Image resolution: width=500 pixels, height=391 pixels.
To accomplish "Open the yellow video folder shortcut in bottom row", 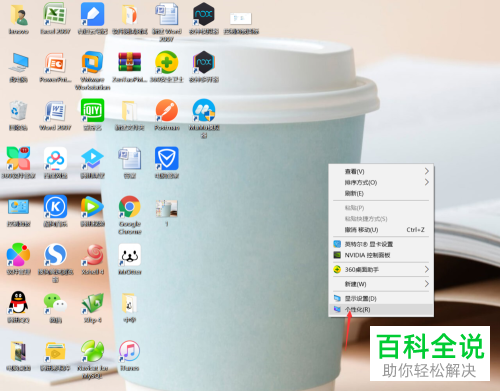I will (x=55, y=352).
